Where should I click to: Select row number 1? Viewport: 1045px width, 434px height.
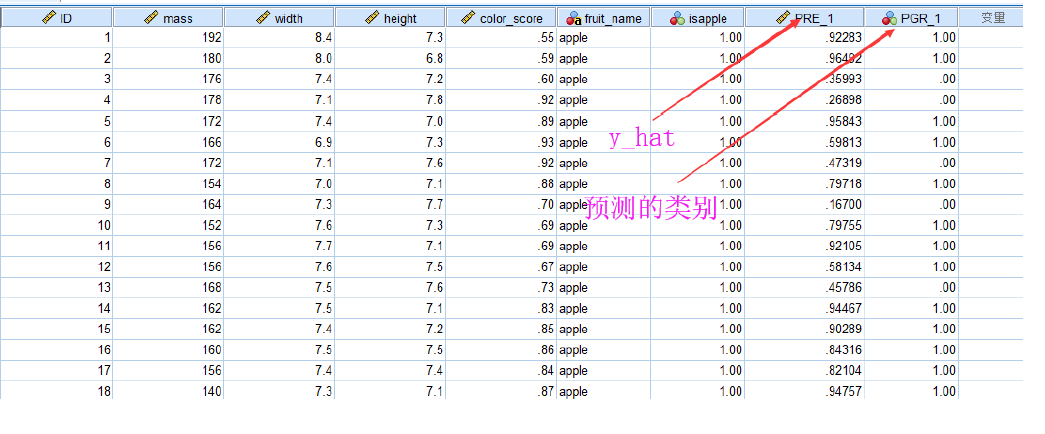coord(57,38)
